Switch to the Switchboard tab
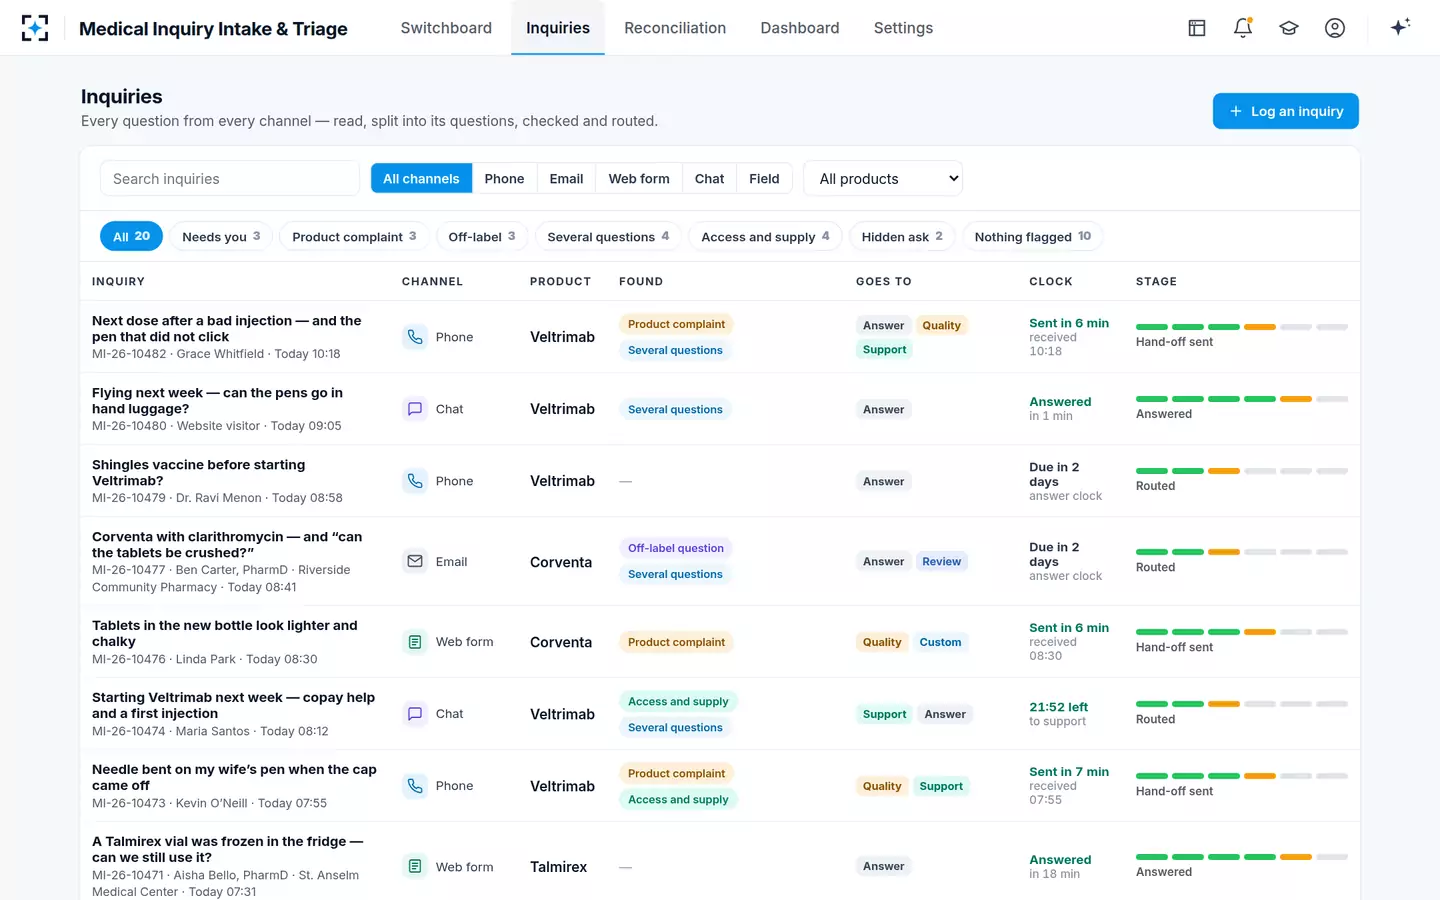Screen dimensions: 1440x900 coord(446,28)
